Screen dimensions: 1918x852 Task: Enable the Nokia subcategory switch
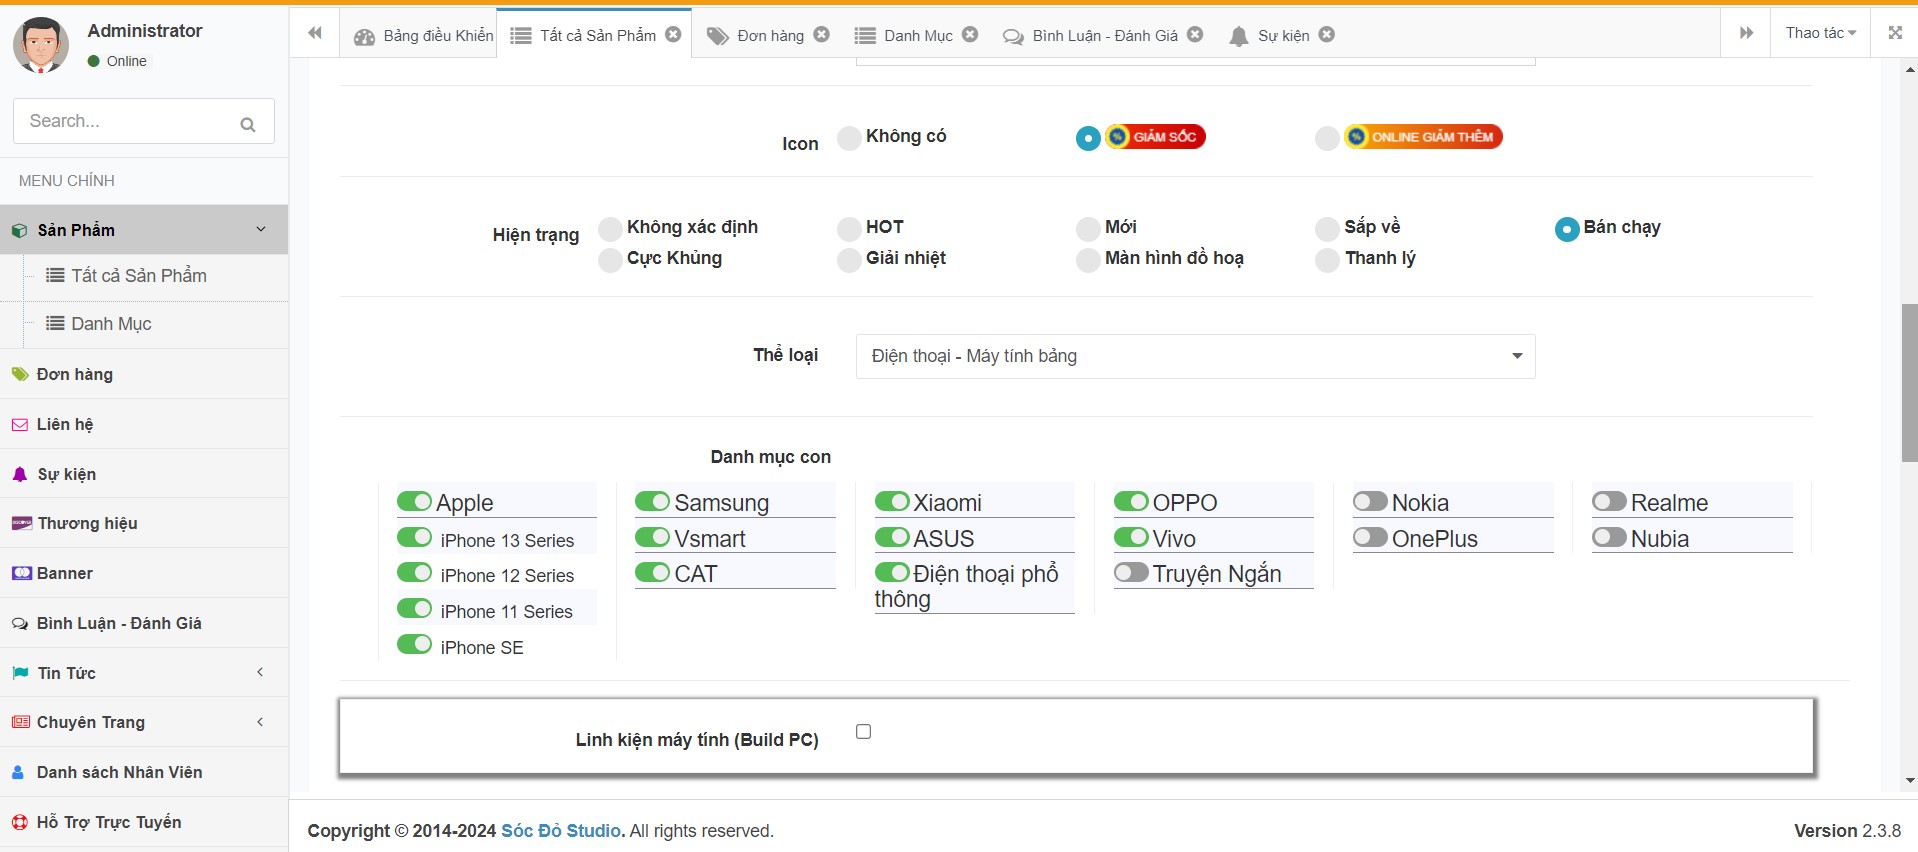pyautogui.click(x=1370, y=501)
